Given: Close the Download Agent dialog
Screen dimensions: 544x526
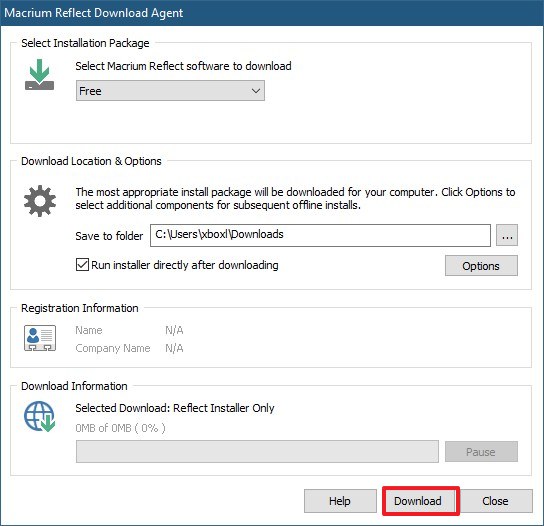Looking at the screenshot, I should 496,501.
